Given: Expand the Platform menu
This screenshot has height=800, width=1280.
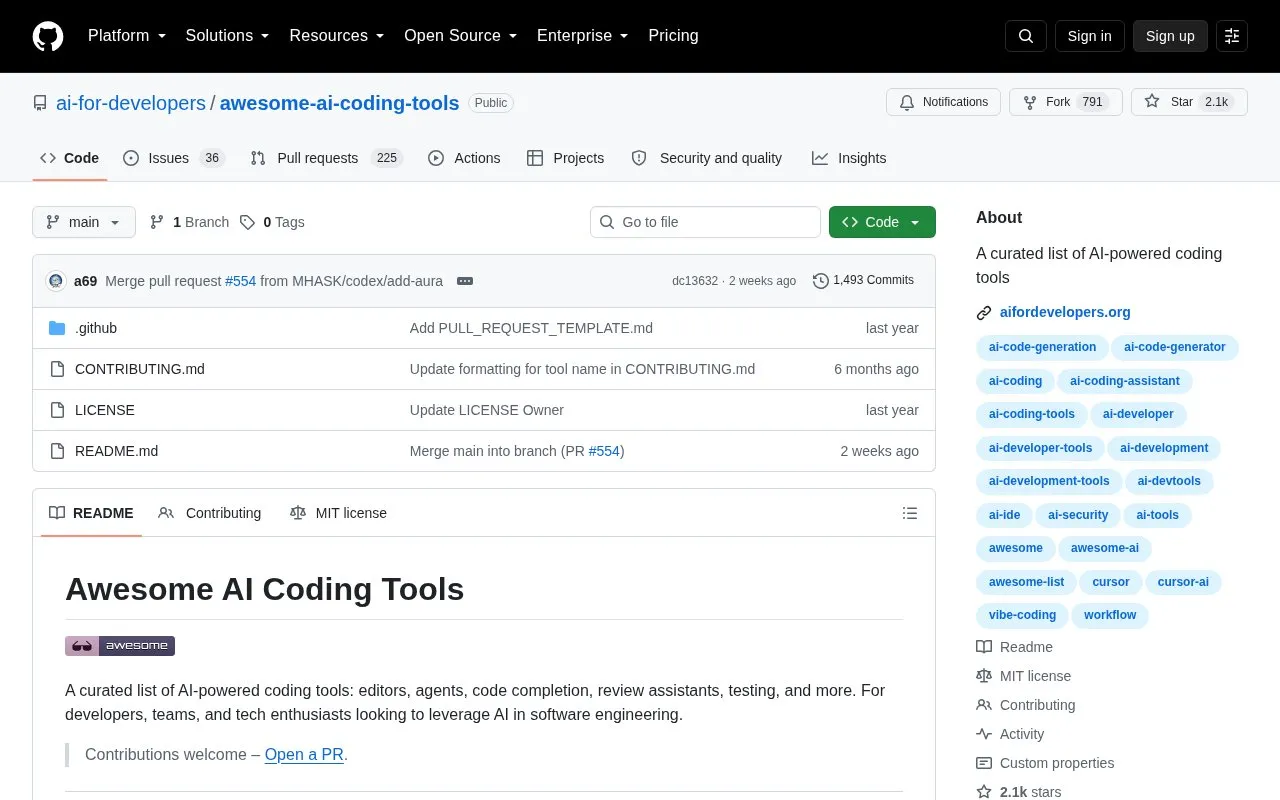Looking at the screenshot, I should coord(127,36).
